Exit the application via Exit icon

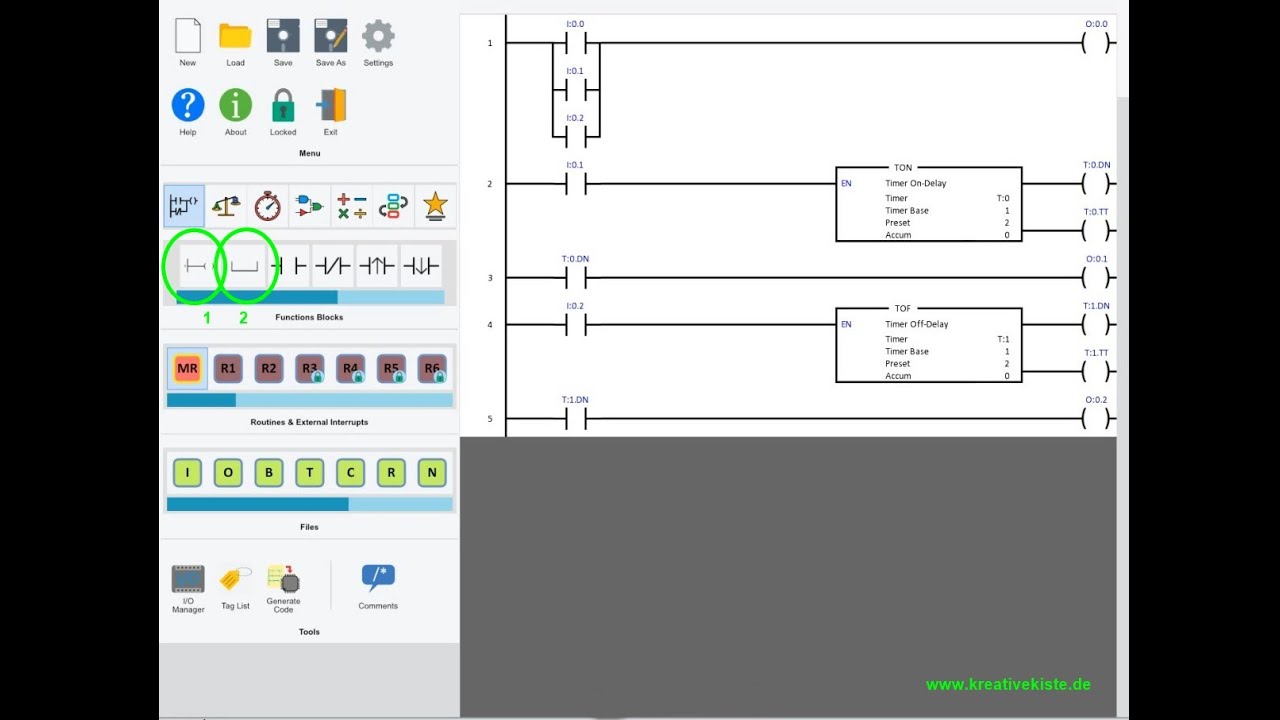click(331, 105)
